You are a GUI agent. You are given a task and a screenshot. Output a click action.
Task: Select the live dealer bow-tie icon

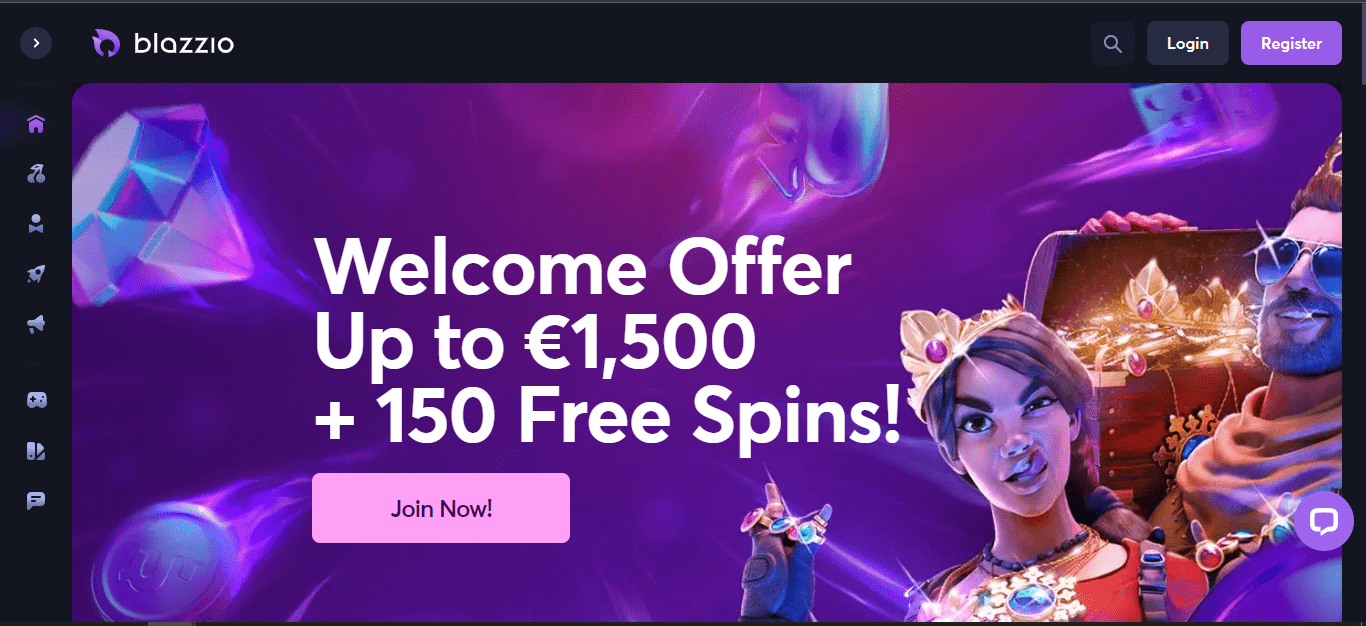36,224
